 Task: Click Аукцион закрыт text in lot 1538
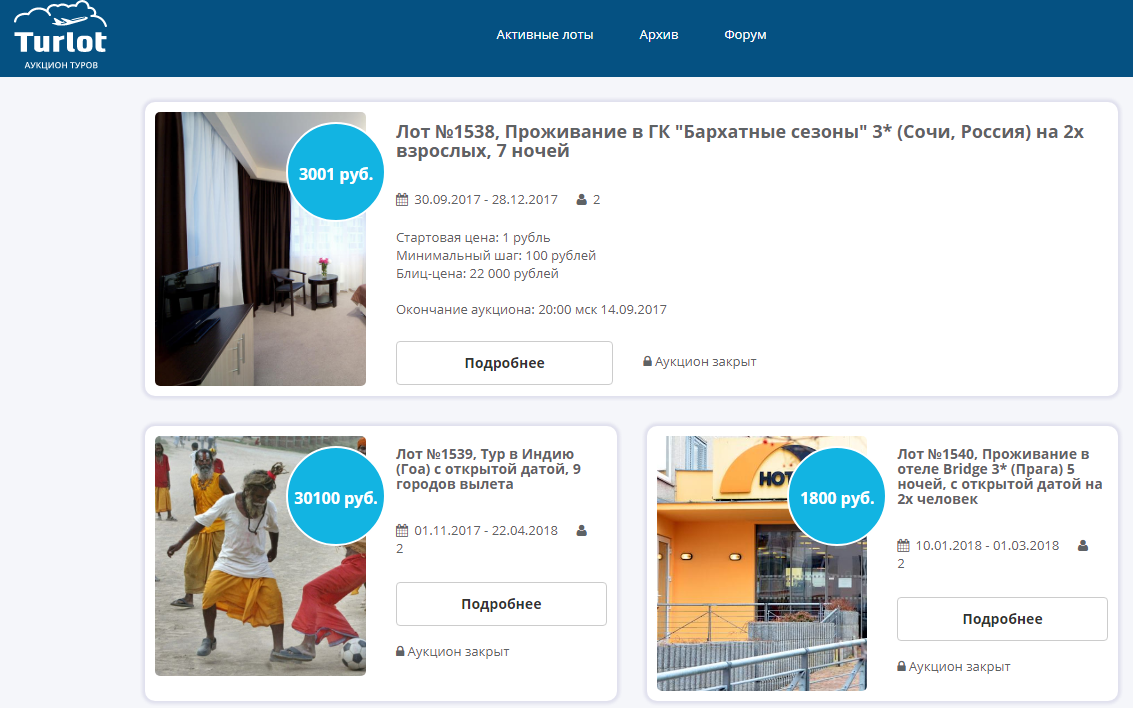click(705, 362)
